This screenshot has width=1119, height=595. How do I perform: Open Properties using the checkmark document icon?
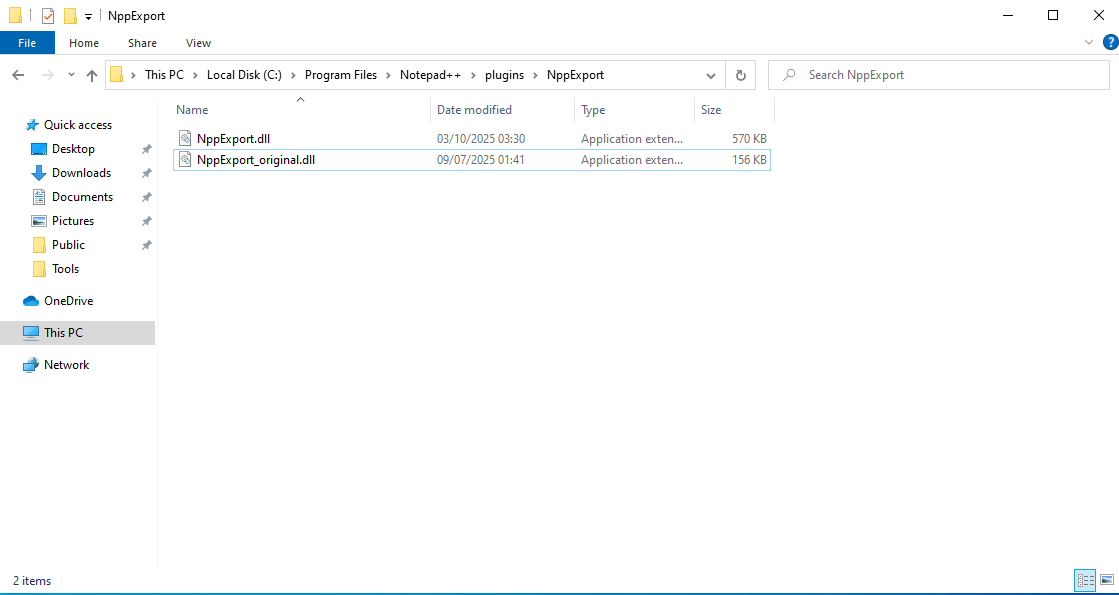click(x=46, y=15)
